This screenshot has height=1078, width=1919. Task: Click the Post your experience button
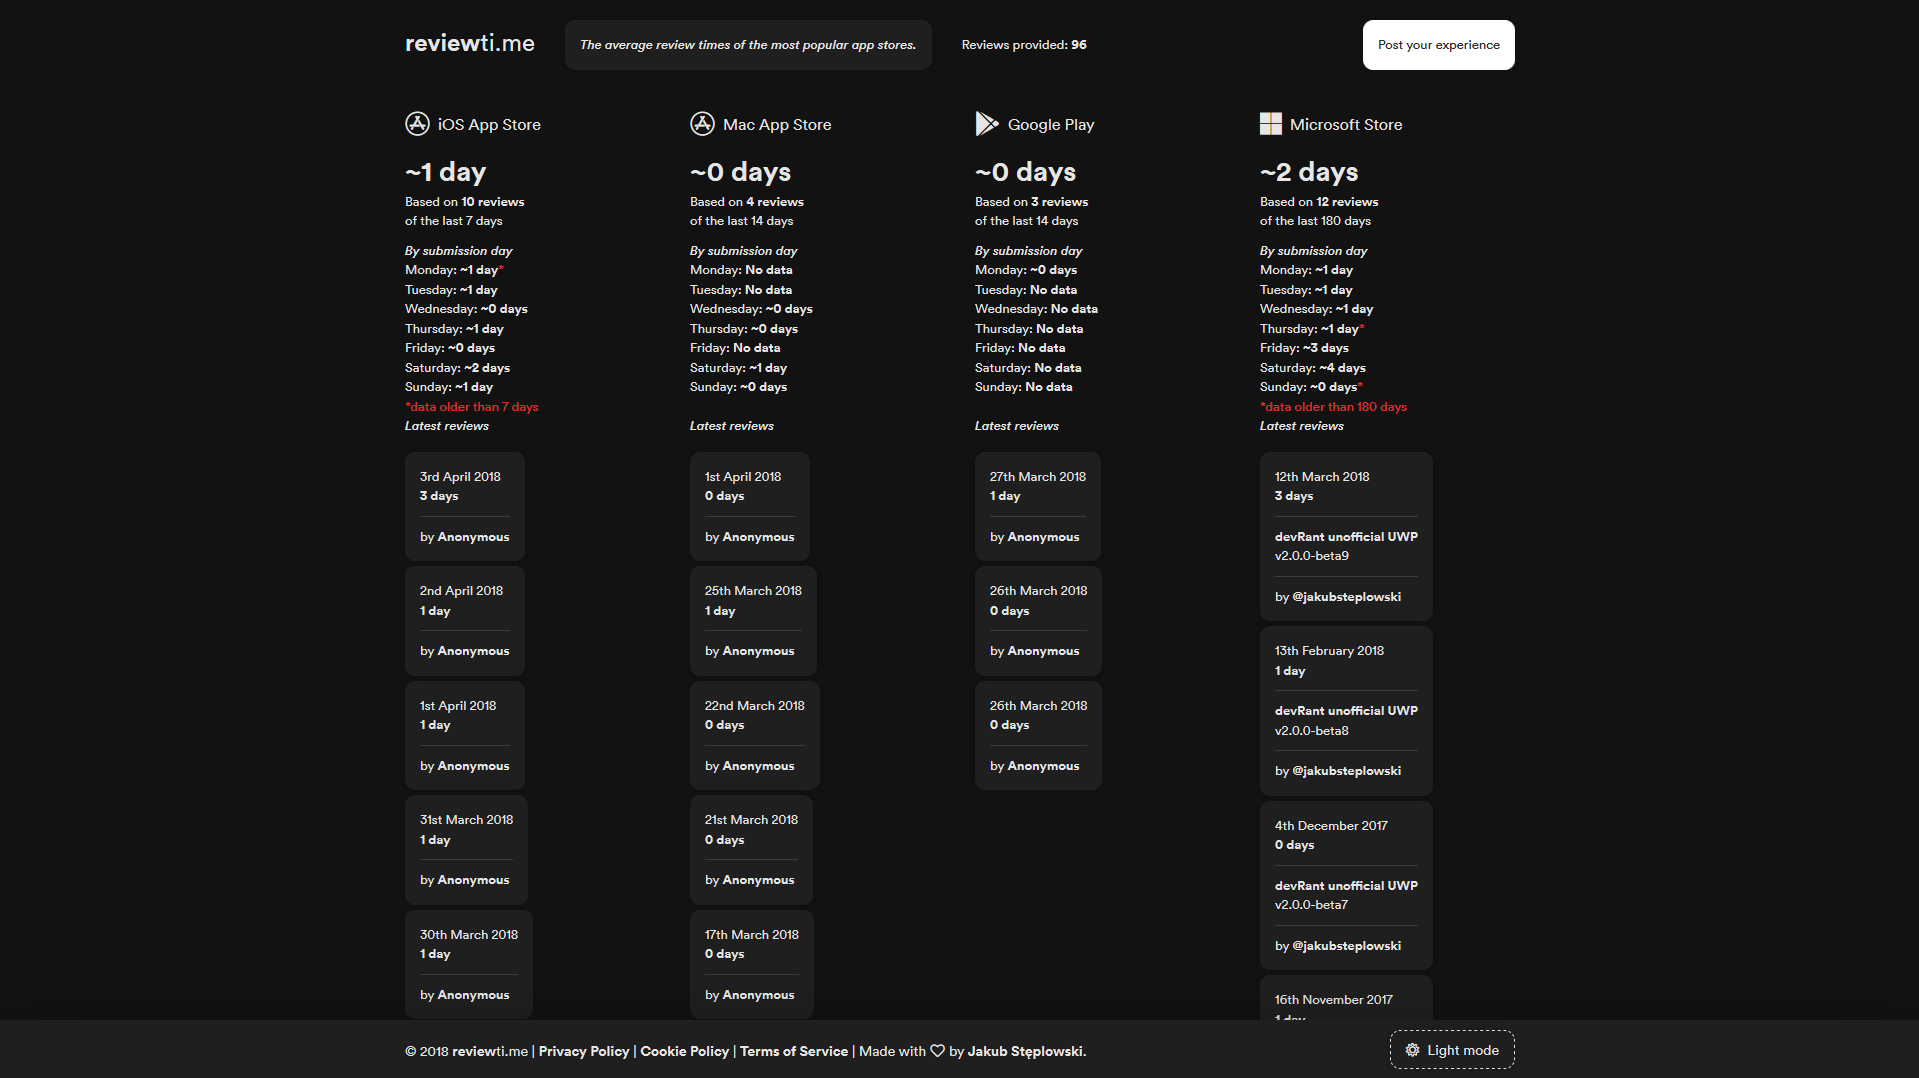point(1438,44)
